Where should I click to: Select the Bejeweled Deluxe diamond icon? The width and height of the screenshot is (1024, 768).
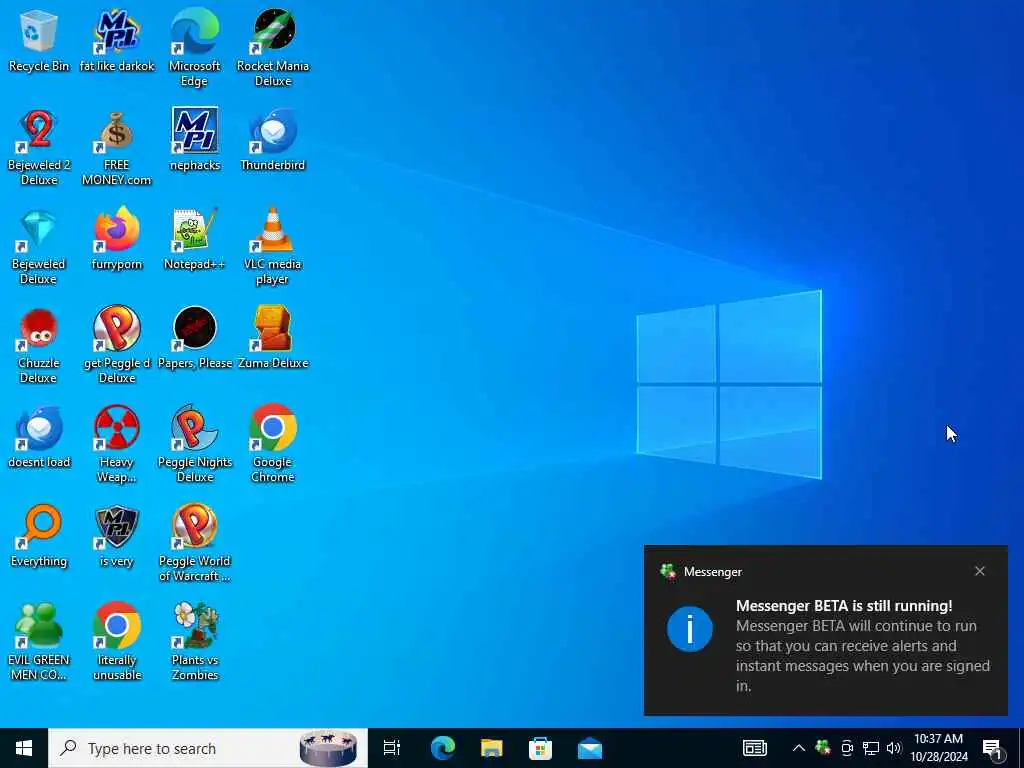[x=39, y=246]
